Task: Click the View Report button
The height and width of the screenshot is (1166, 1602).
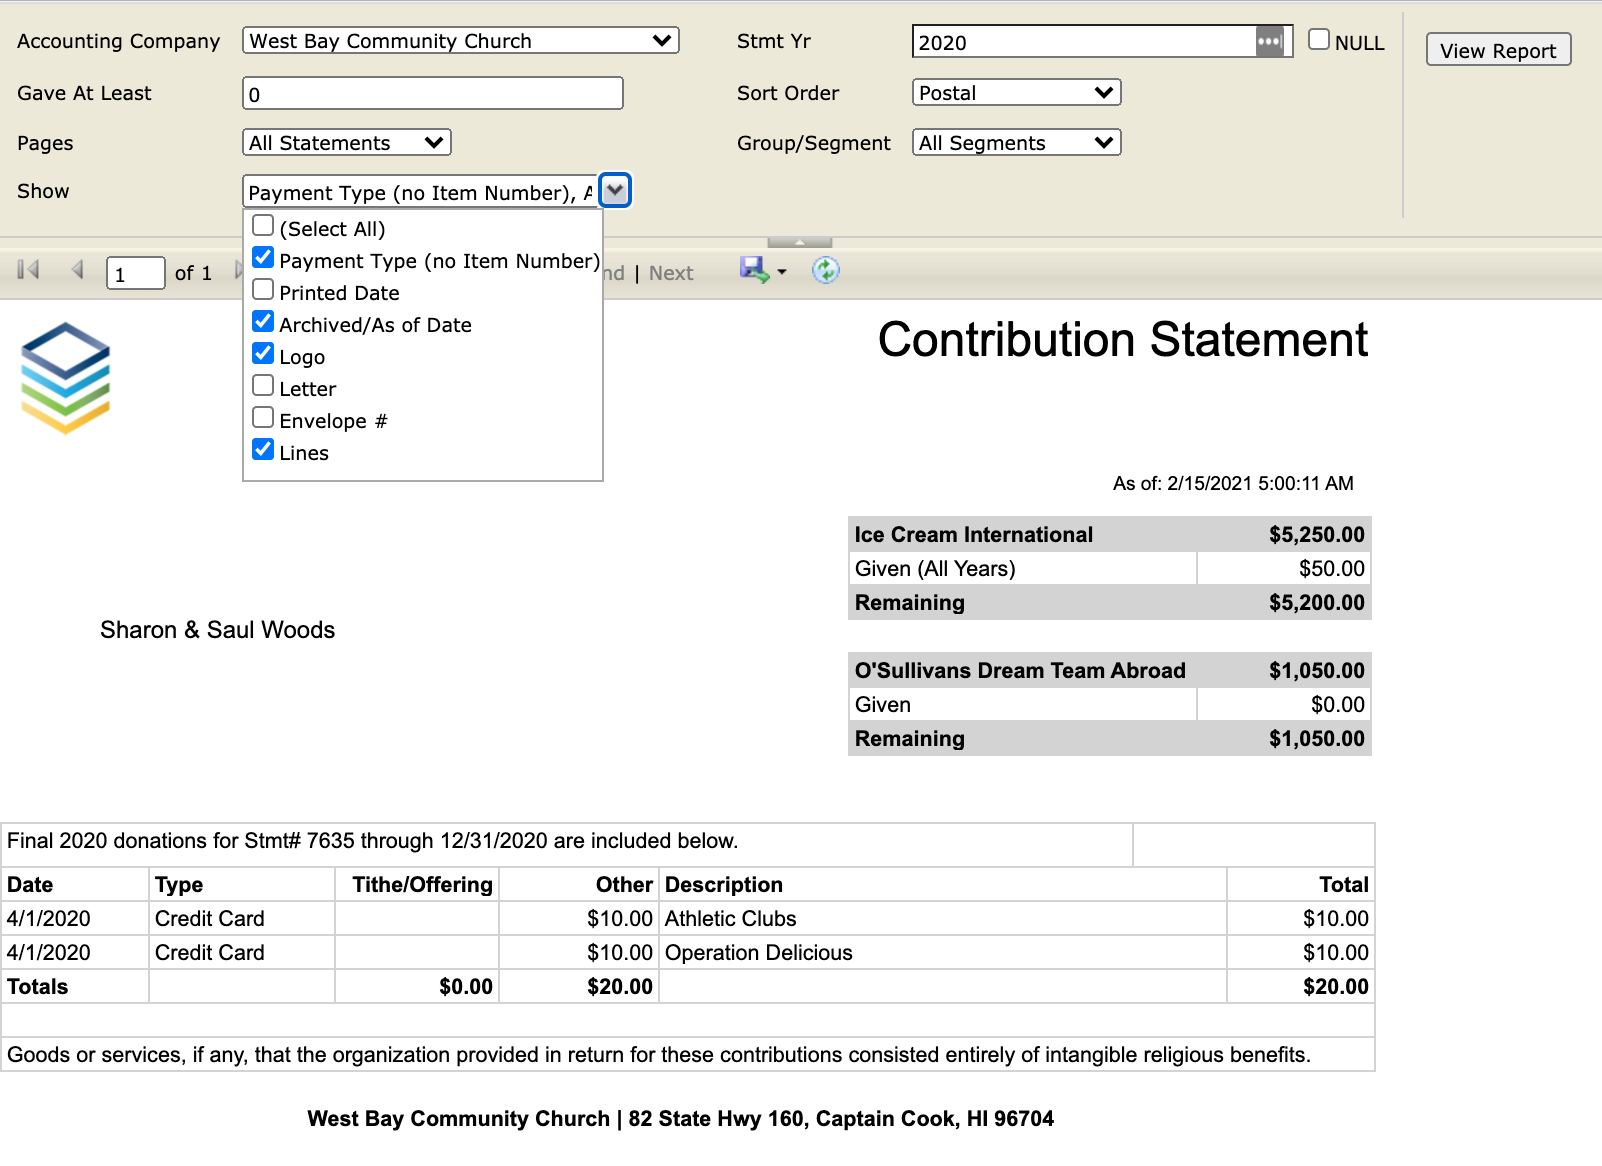Action: pyautogui.click(x=1498, y=50)
